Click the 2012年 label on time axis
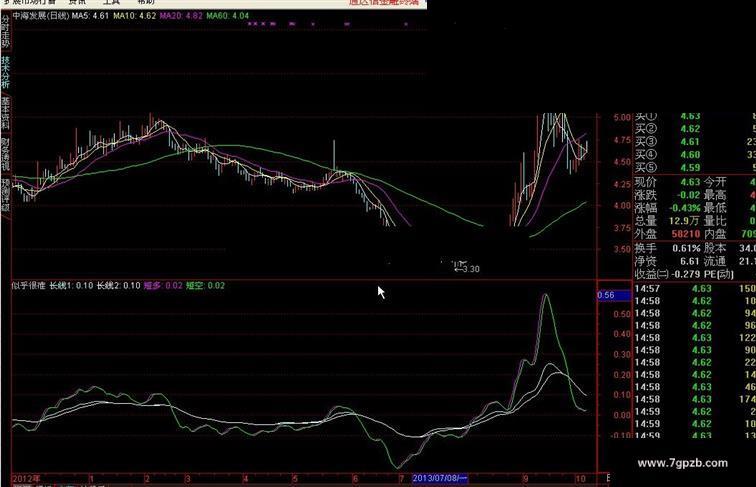Screen dimensions: 756x487 (27, 479)
